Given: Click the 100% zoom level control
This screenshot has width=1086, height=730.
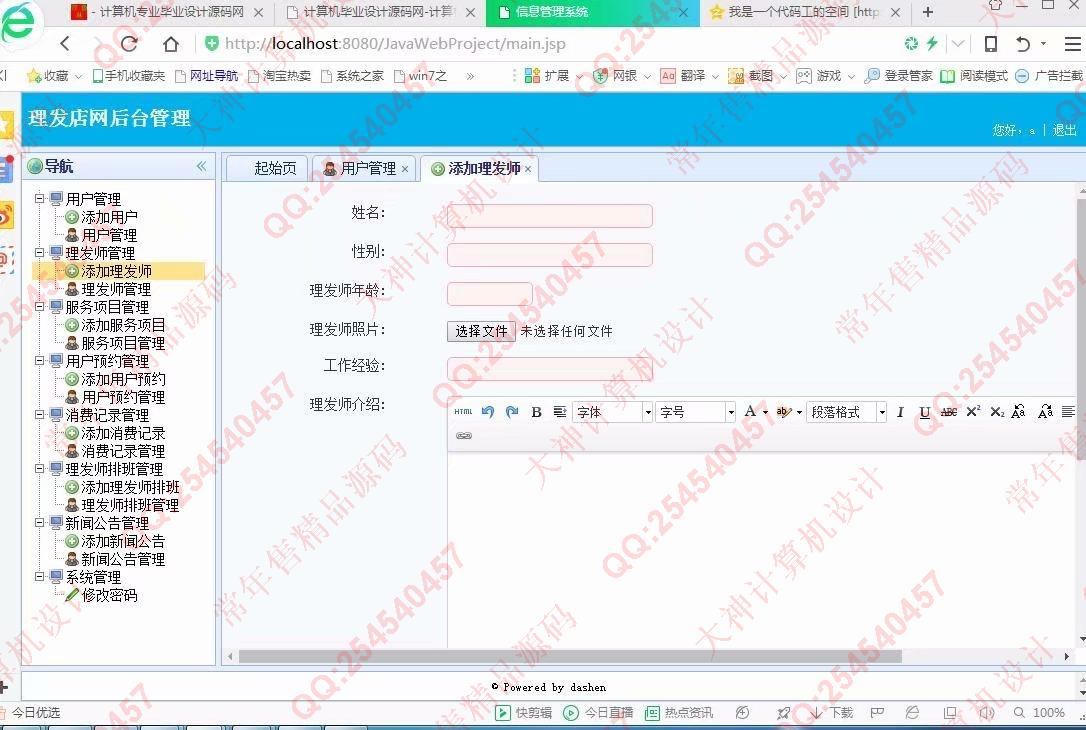Looking at the screenshot, I should pyautogui.click(x=1040, y=713).
